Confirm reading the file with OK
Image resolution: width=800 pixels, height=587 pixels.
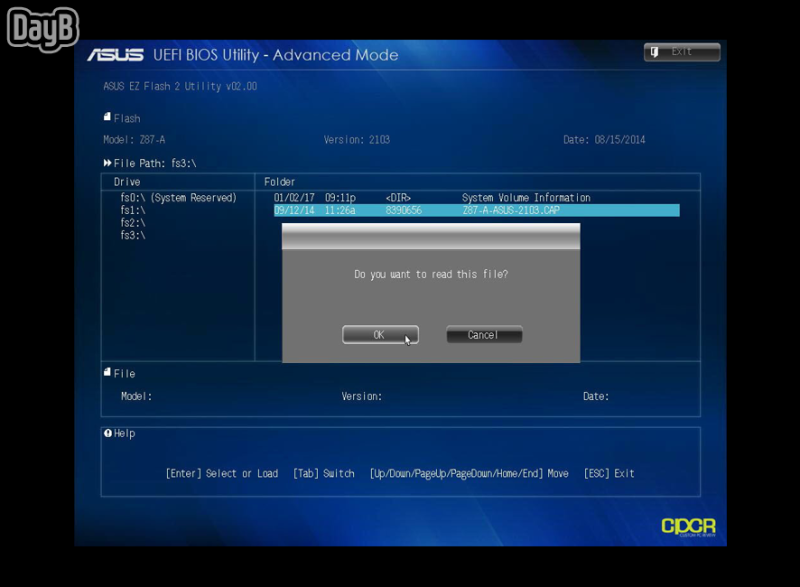(x=380, y=335)
